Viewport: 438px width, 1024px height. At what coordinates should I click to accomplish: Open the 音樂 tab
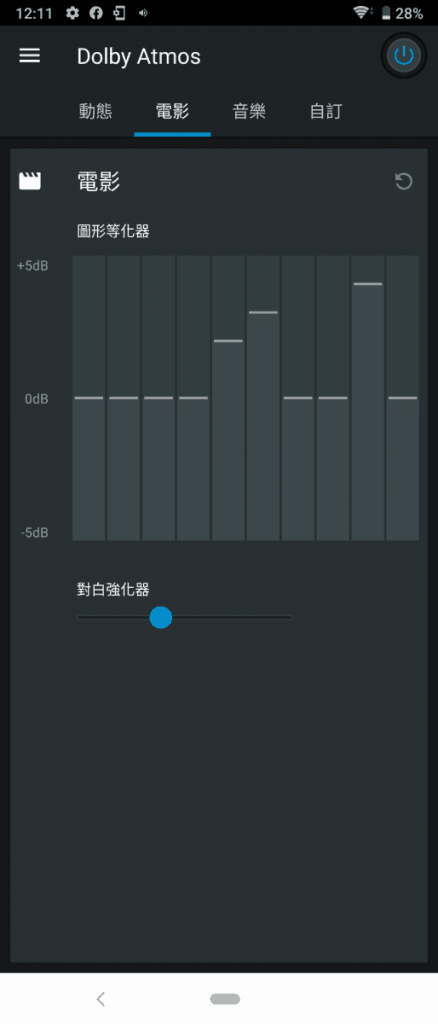click(x=249, y=112)
